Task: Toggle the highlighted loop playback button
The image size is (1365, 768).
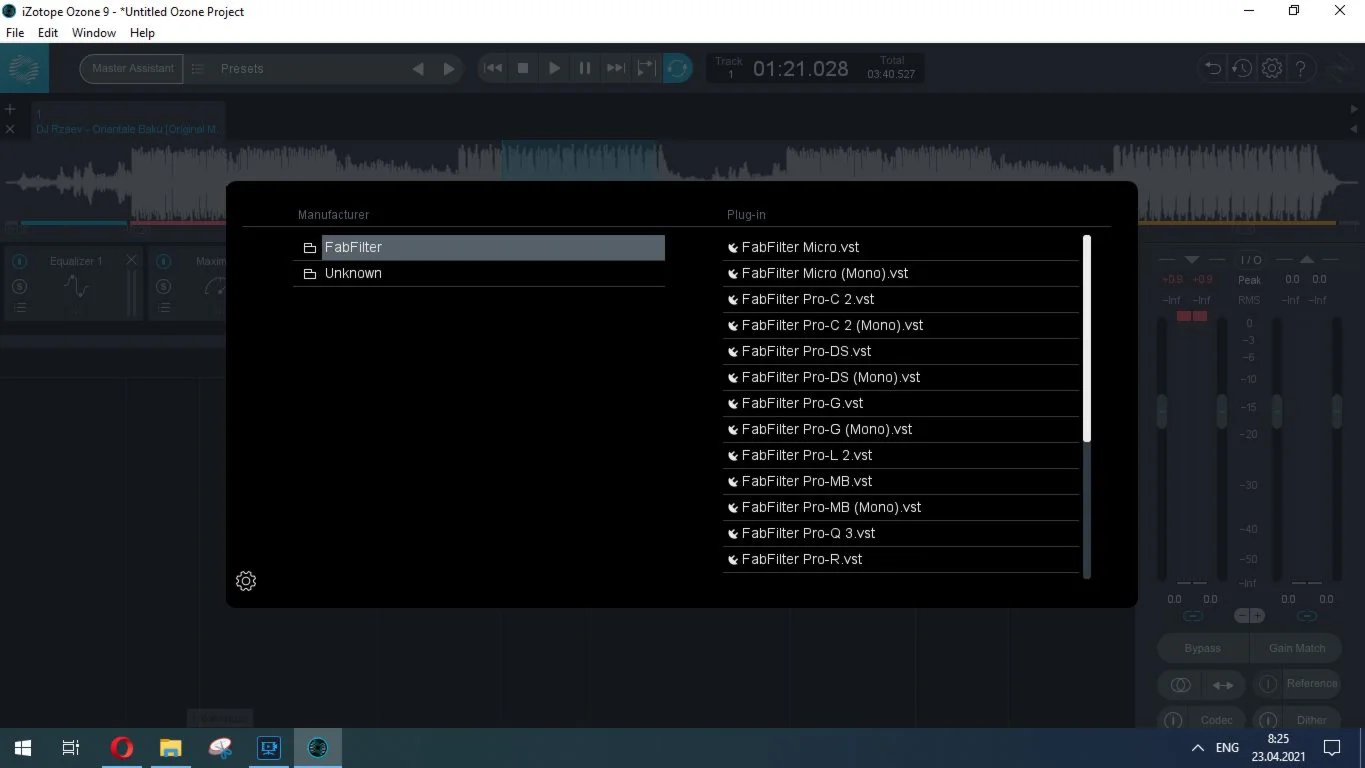Action: [677, 68]
